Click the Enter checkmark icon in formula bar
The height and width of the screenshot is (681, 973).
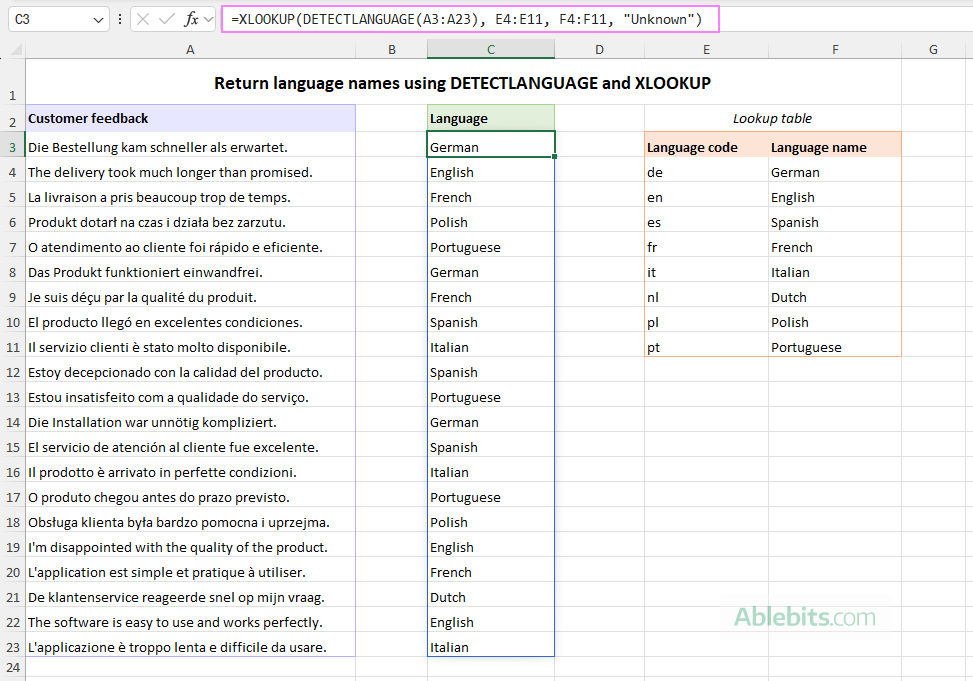(x=166, y=19)
